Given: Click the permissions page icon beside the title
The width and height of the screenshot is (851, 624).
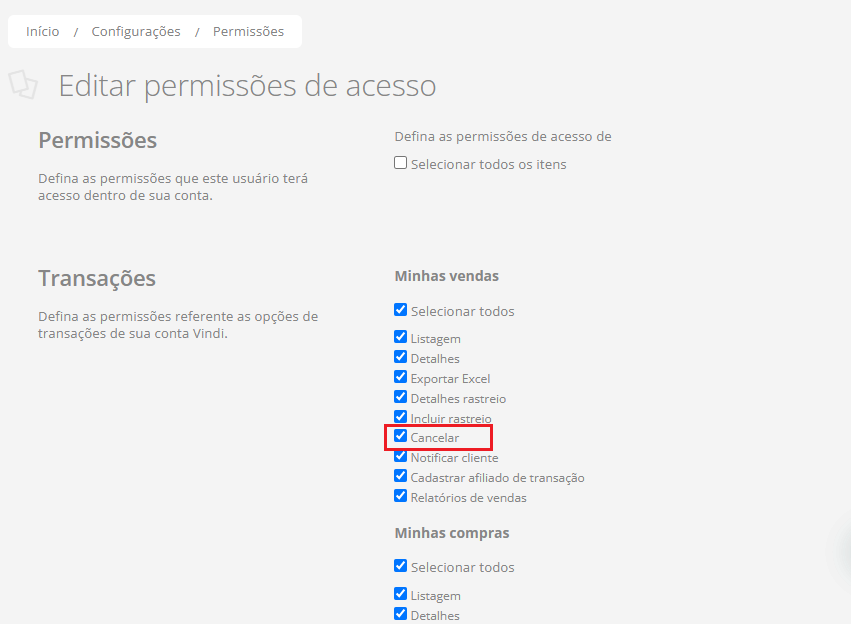Looking at the screenshot, I should click(x=23, y=85).
